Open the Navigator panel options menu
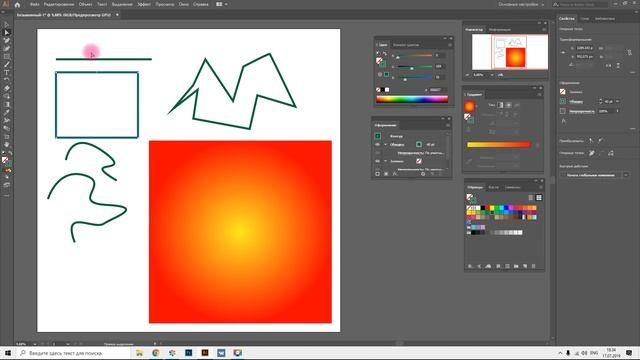The height and width of the screenshot is (360, 640). [x=544, y=29]
